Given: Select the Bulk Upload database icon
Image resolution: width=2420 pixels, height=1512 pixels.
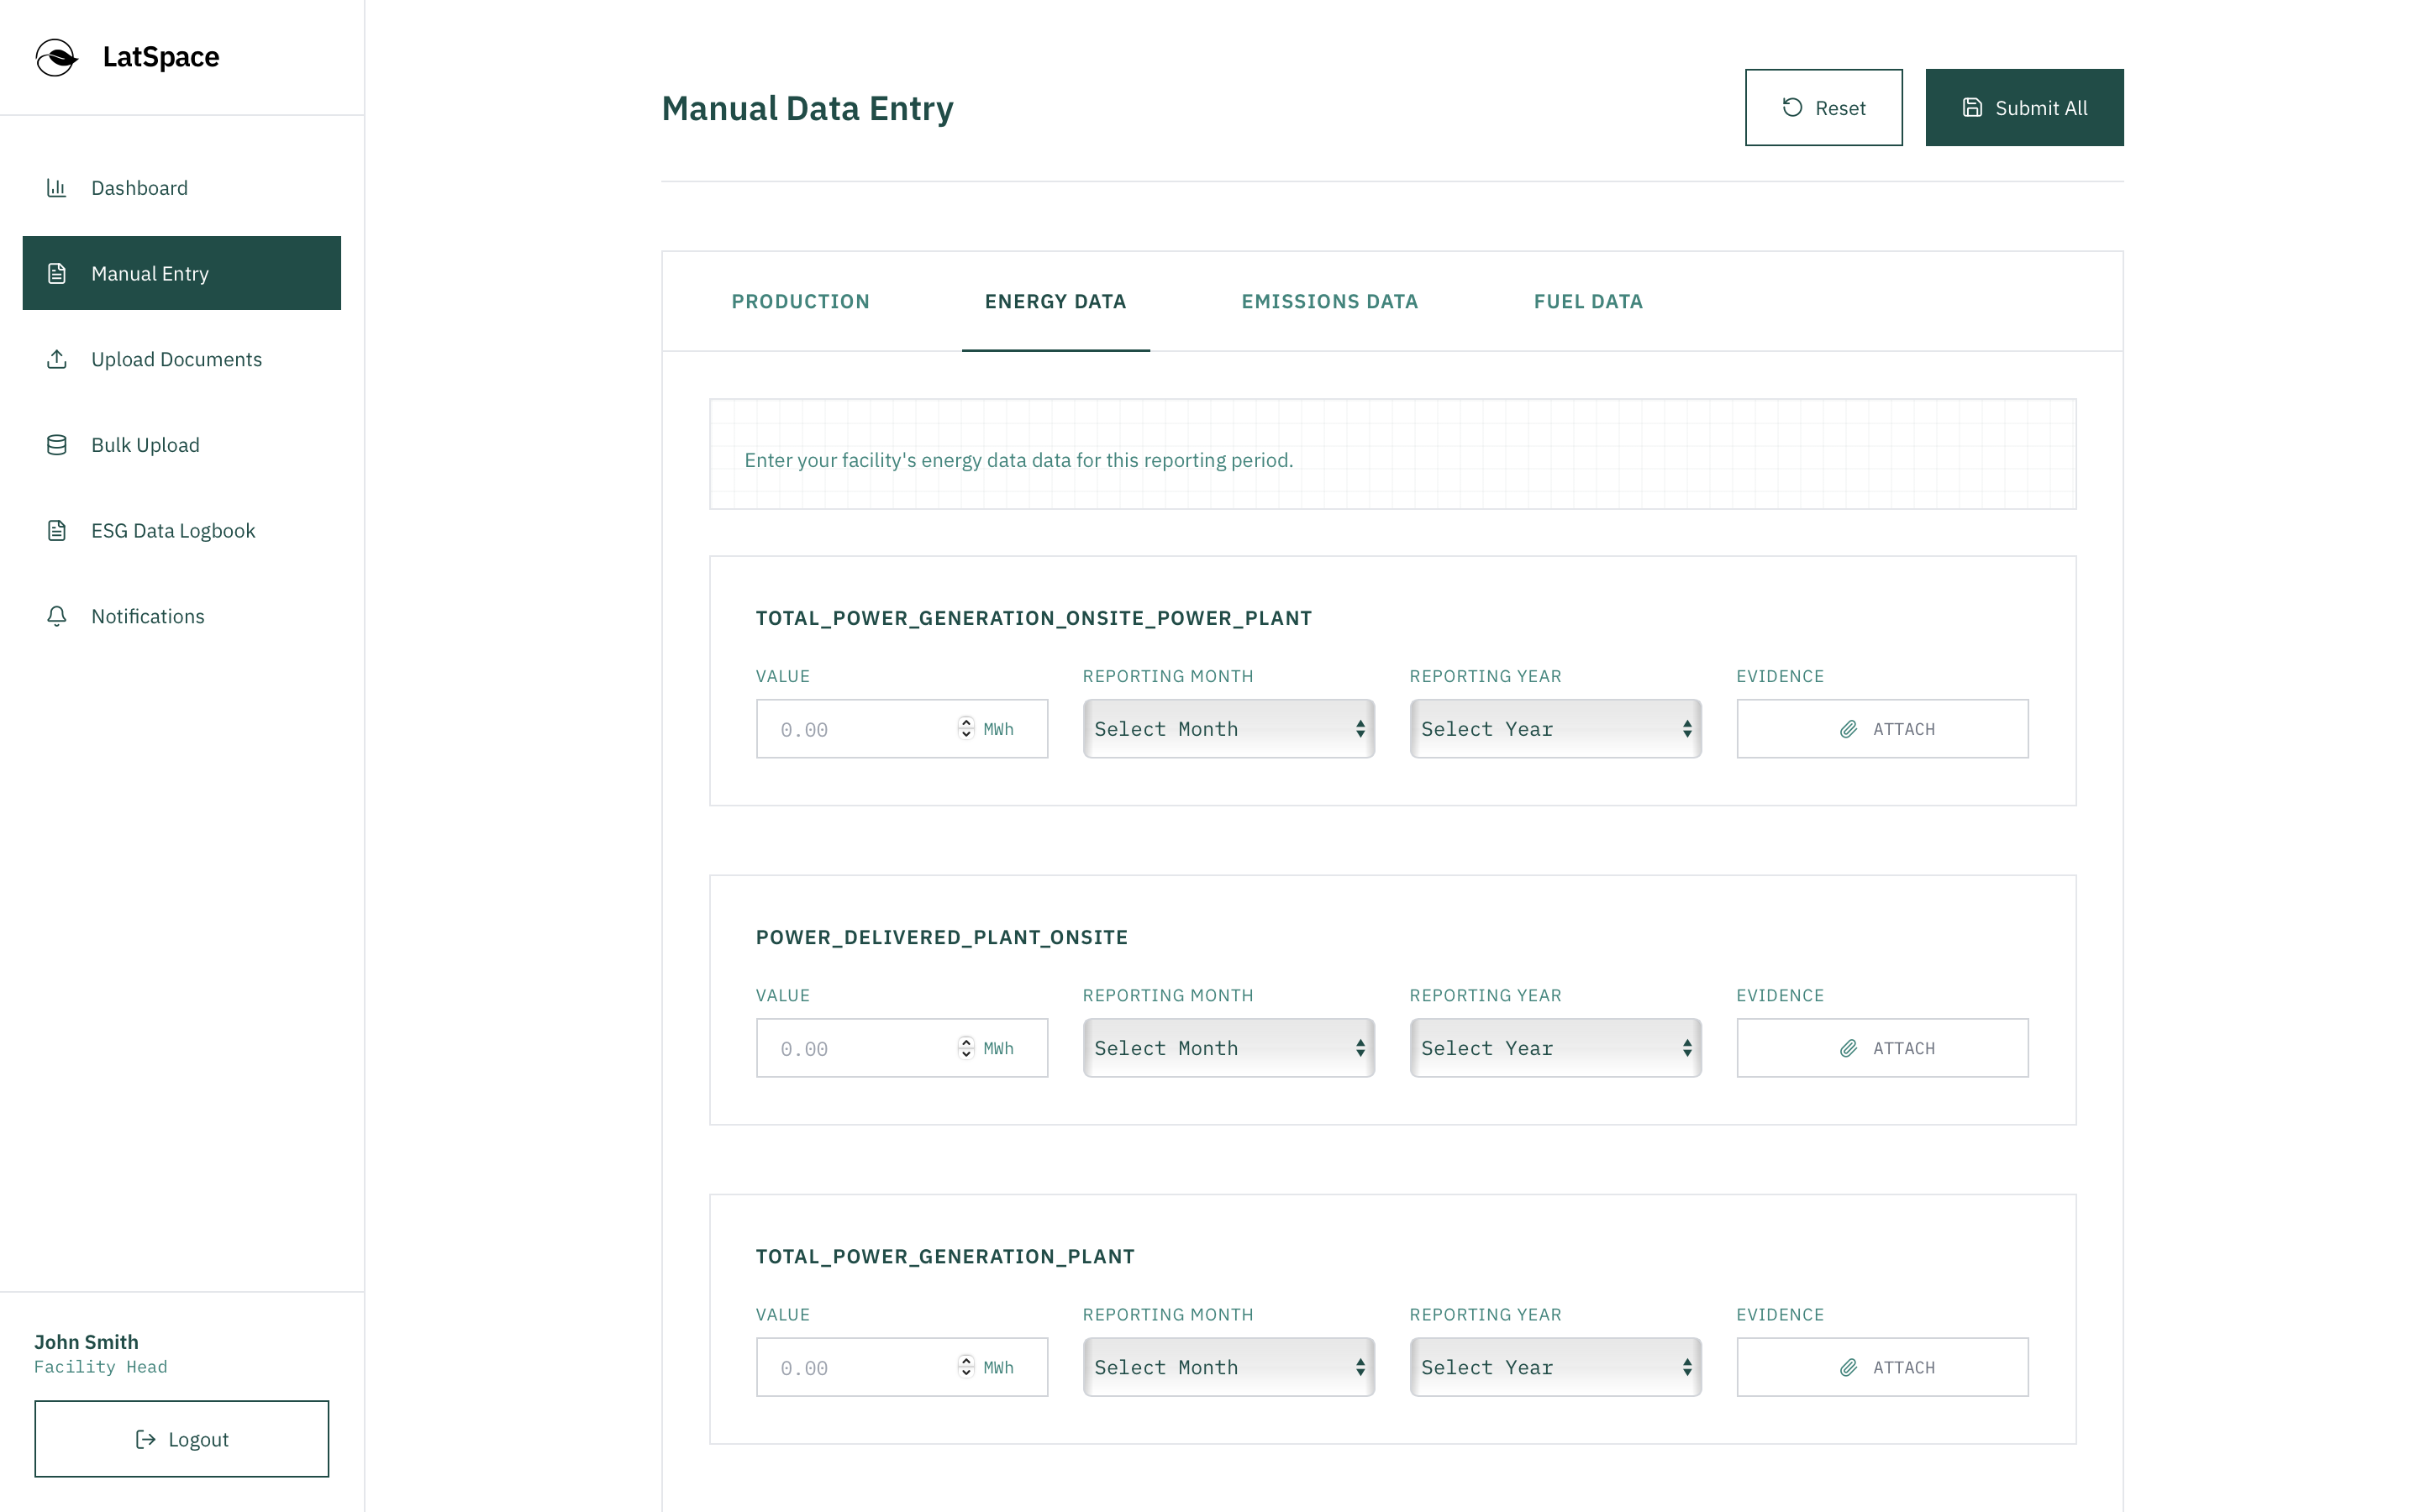Looking at the screenshot, I should (57, 445).
